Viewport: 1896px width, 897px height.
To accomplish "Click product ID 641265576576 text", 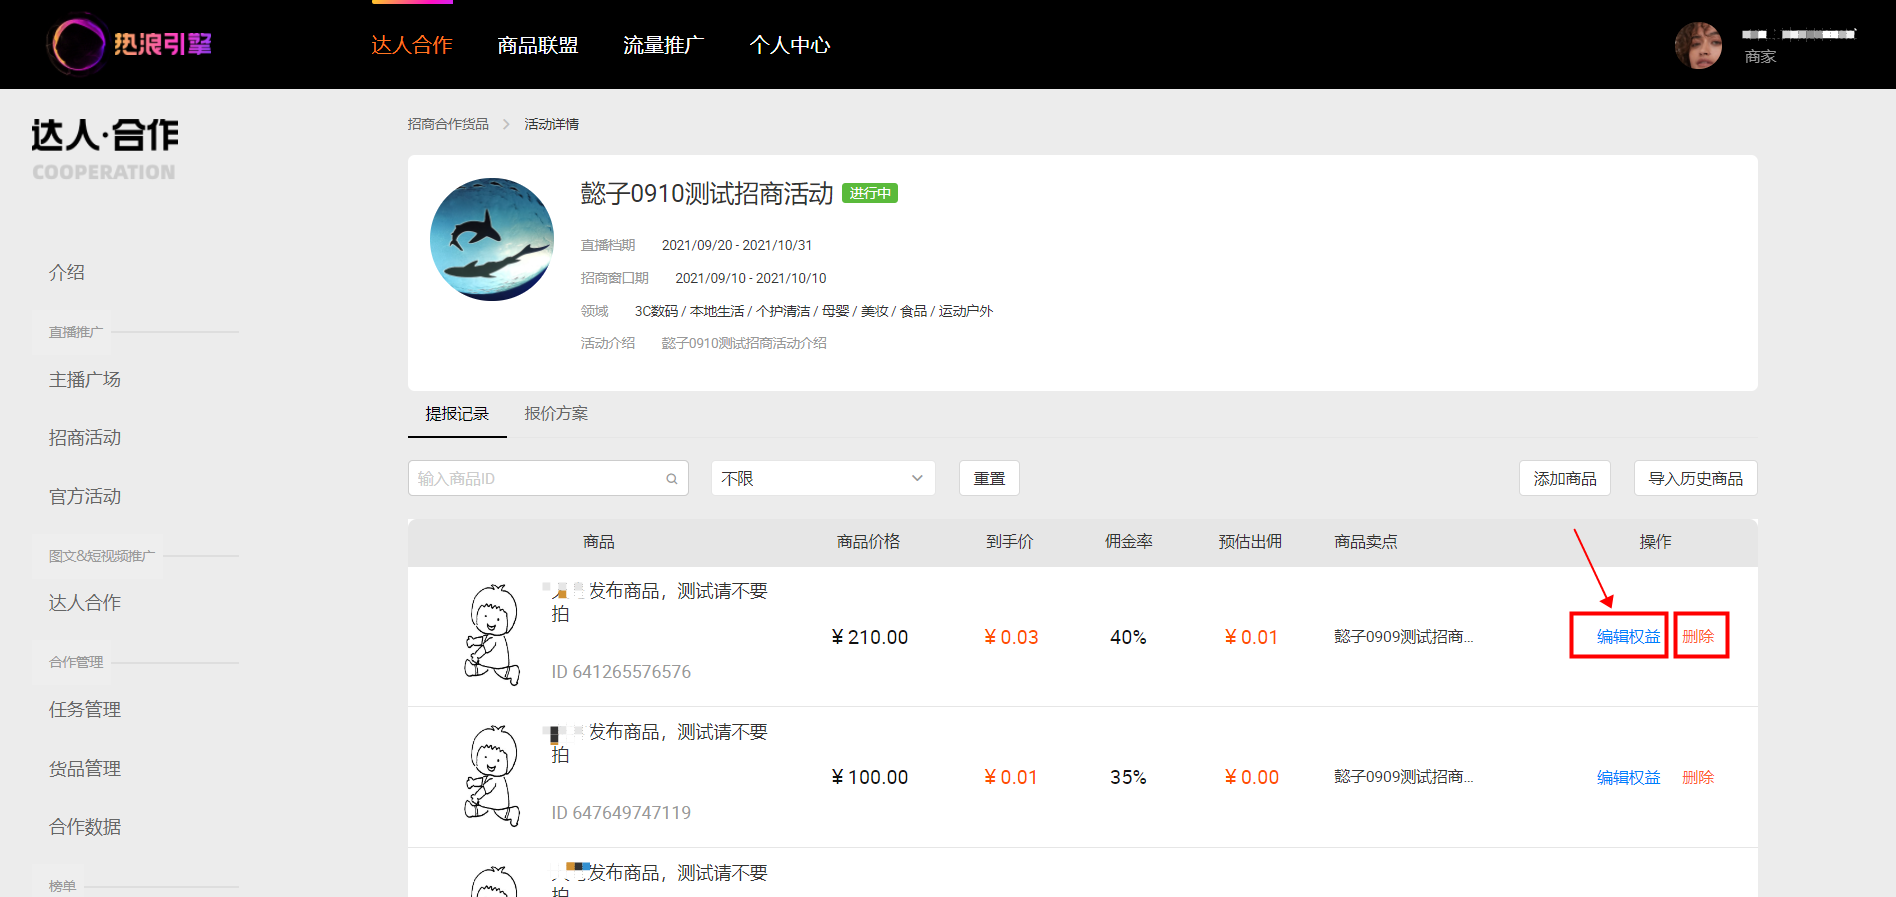I will coord(621,672).
